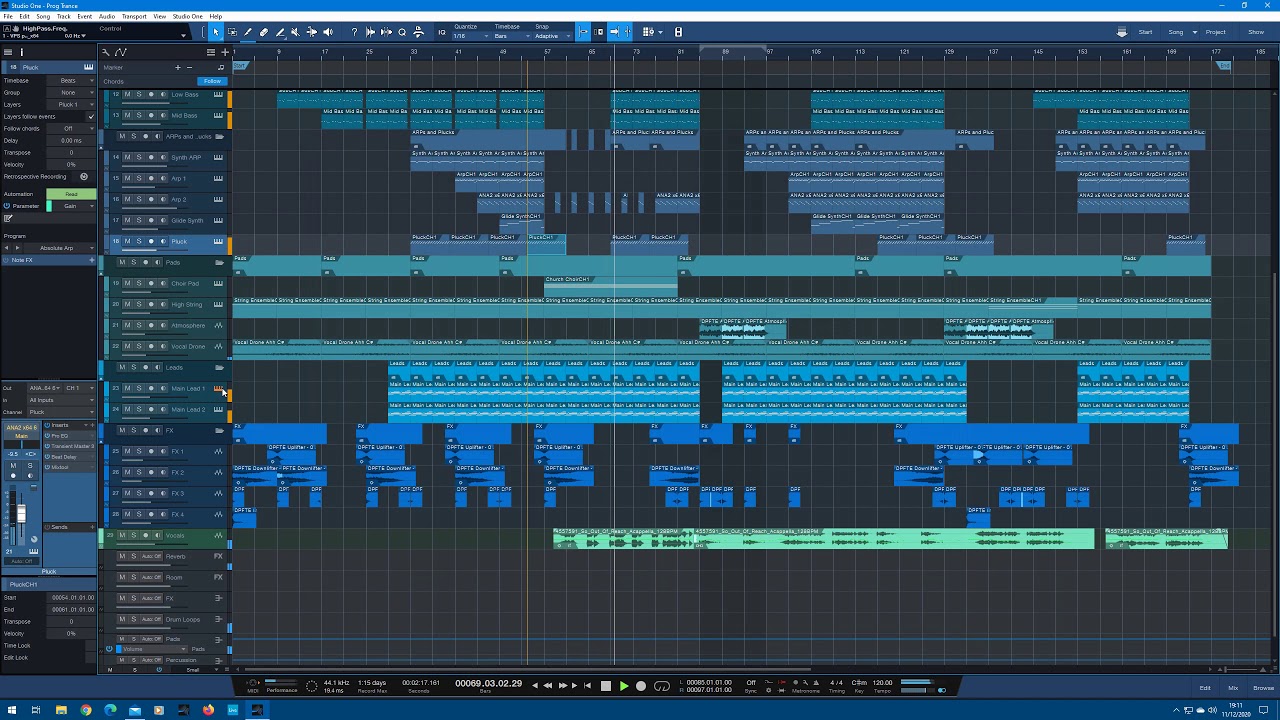1280x720 pixels.
Task: Open the File menu
Action: 8,17
